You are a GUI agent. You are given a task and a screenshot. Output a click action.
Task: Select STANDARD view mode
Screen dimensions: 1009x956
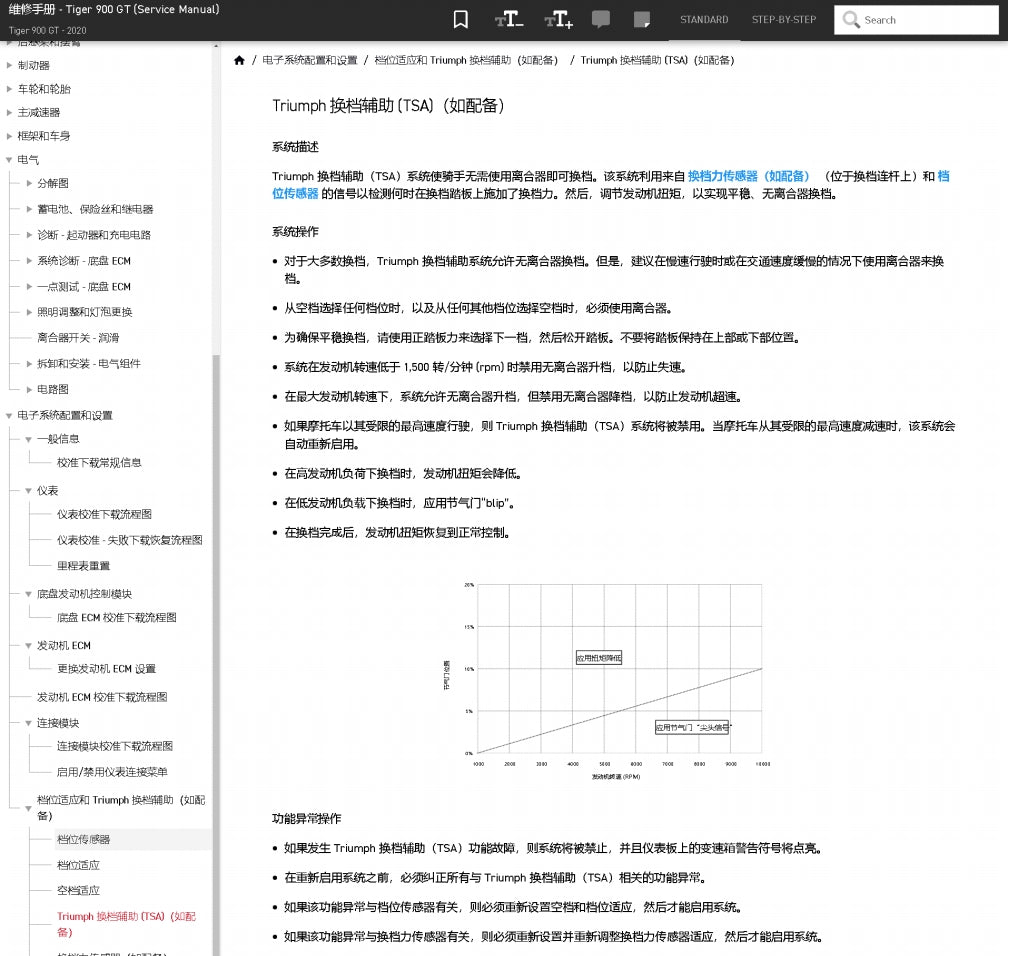[x=704, y=19]
